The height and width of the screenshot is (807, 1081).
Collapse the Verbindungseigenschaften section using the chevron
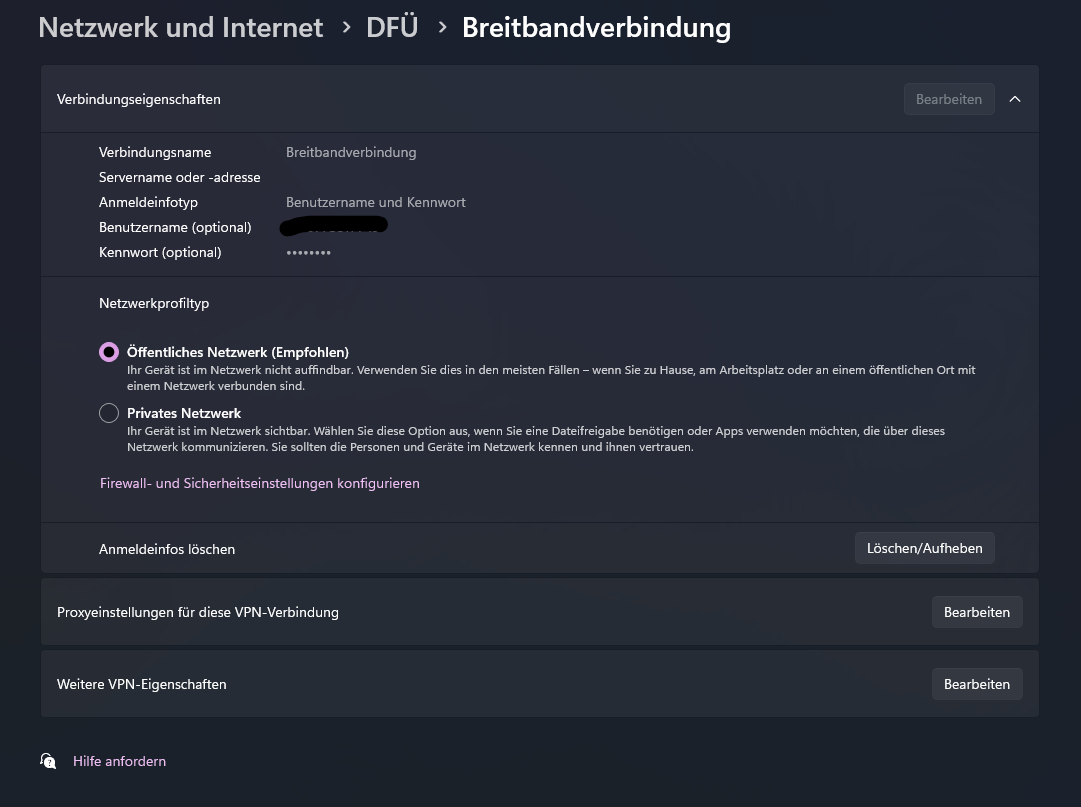coord(1015,99)
